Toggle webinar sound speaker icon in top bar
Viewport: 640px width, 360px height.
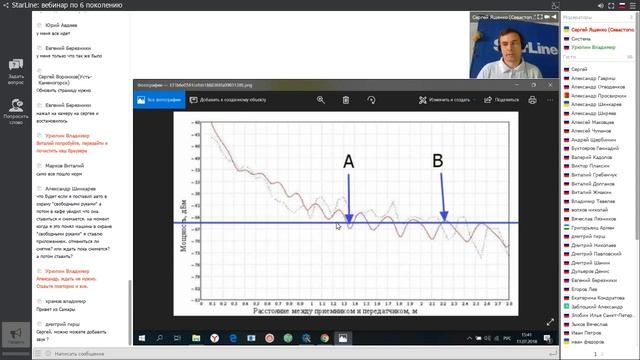click(x=600, y=6)
